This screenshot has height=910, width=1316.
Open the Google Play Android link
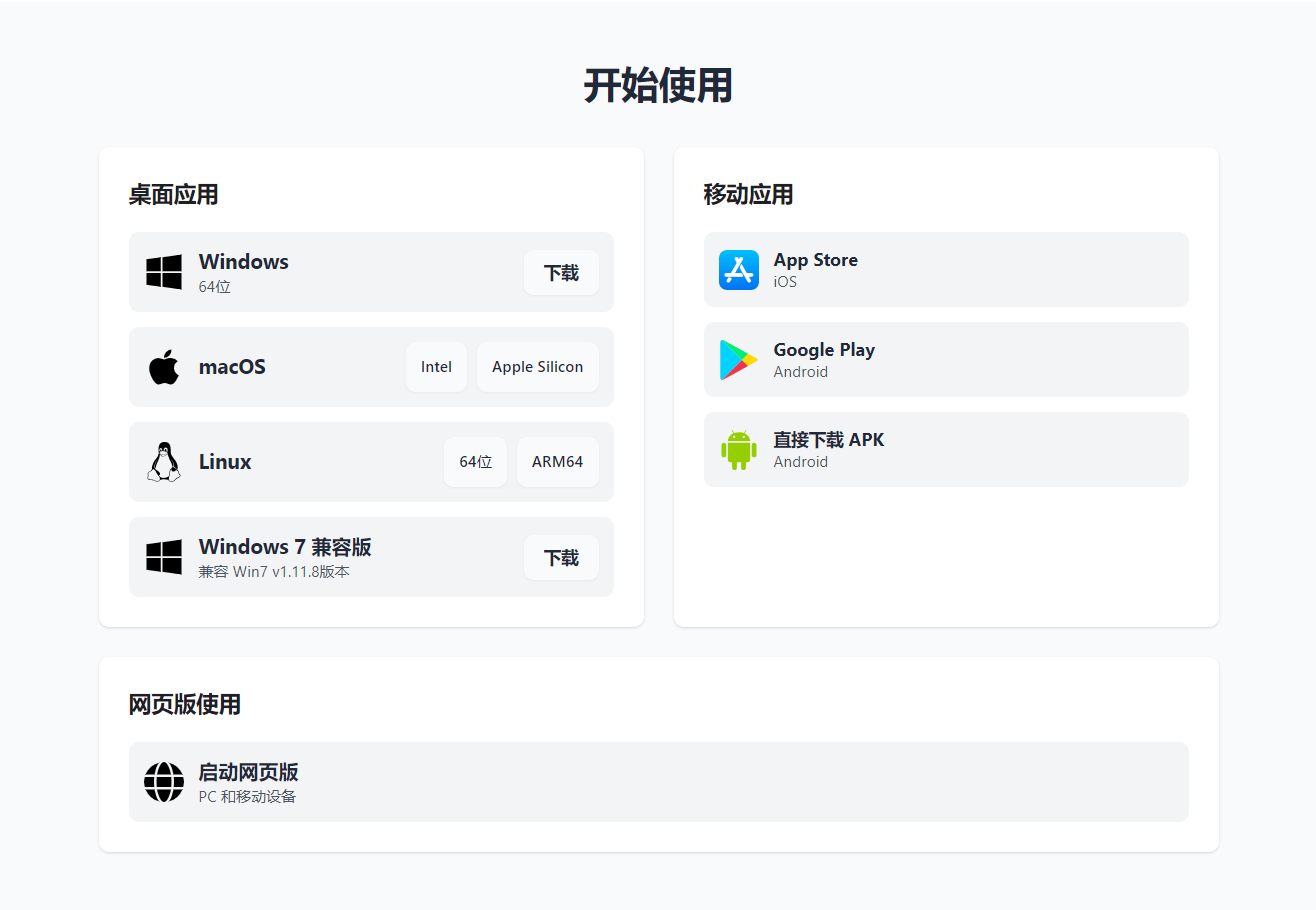(x=945, y=360)
